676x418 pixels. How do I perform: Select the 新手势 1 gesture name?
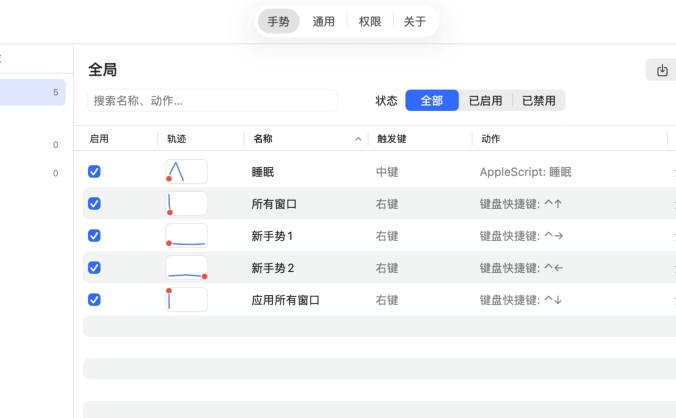coord(272,236)
